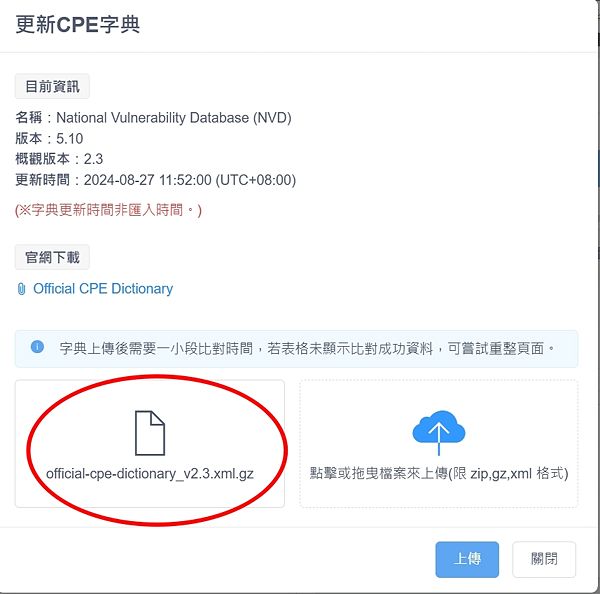This screenshot has width=600, height=594.
Task: Click the paperclip icon beside Official CPE Dictionary
Action: [21, 289]
